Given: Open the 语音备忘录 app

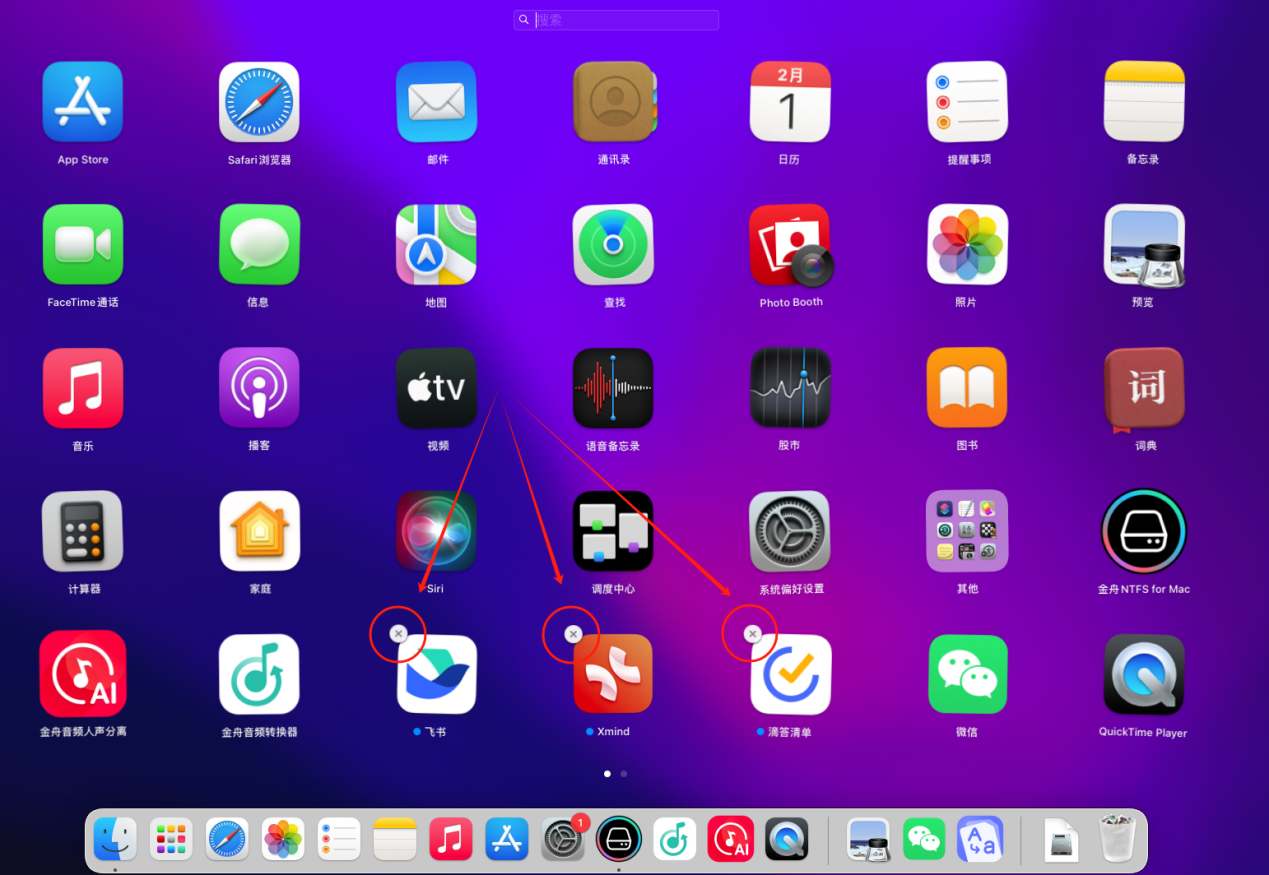Looking at the screenshot, I should [614, 388].
